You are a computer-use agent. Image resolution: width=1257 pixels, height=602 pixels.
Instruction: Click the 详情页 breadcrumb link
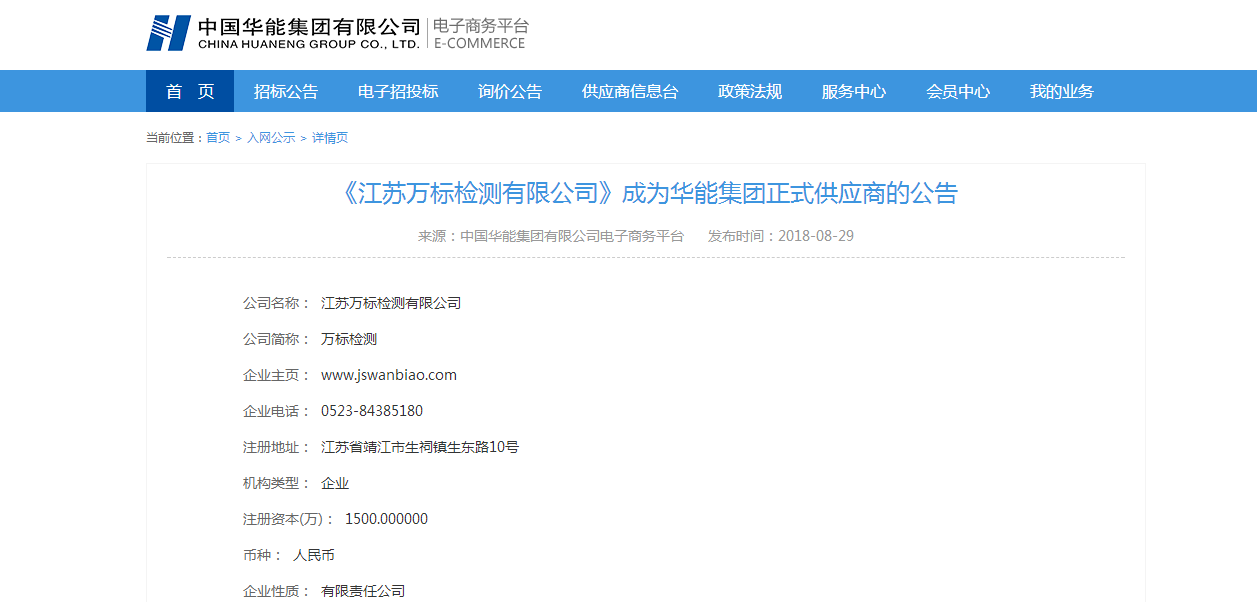click(x=330, y=138)
